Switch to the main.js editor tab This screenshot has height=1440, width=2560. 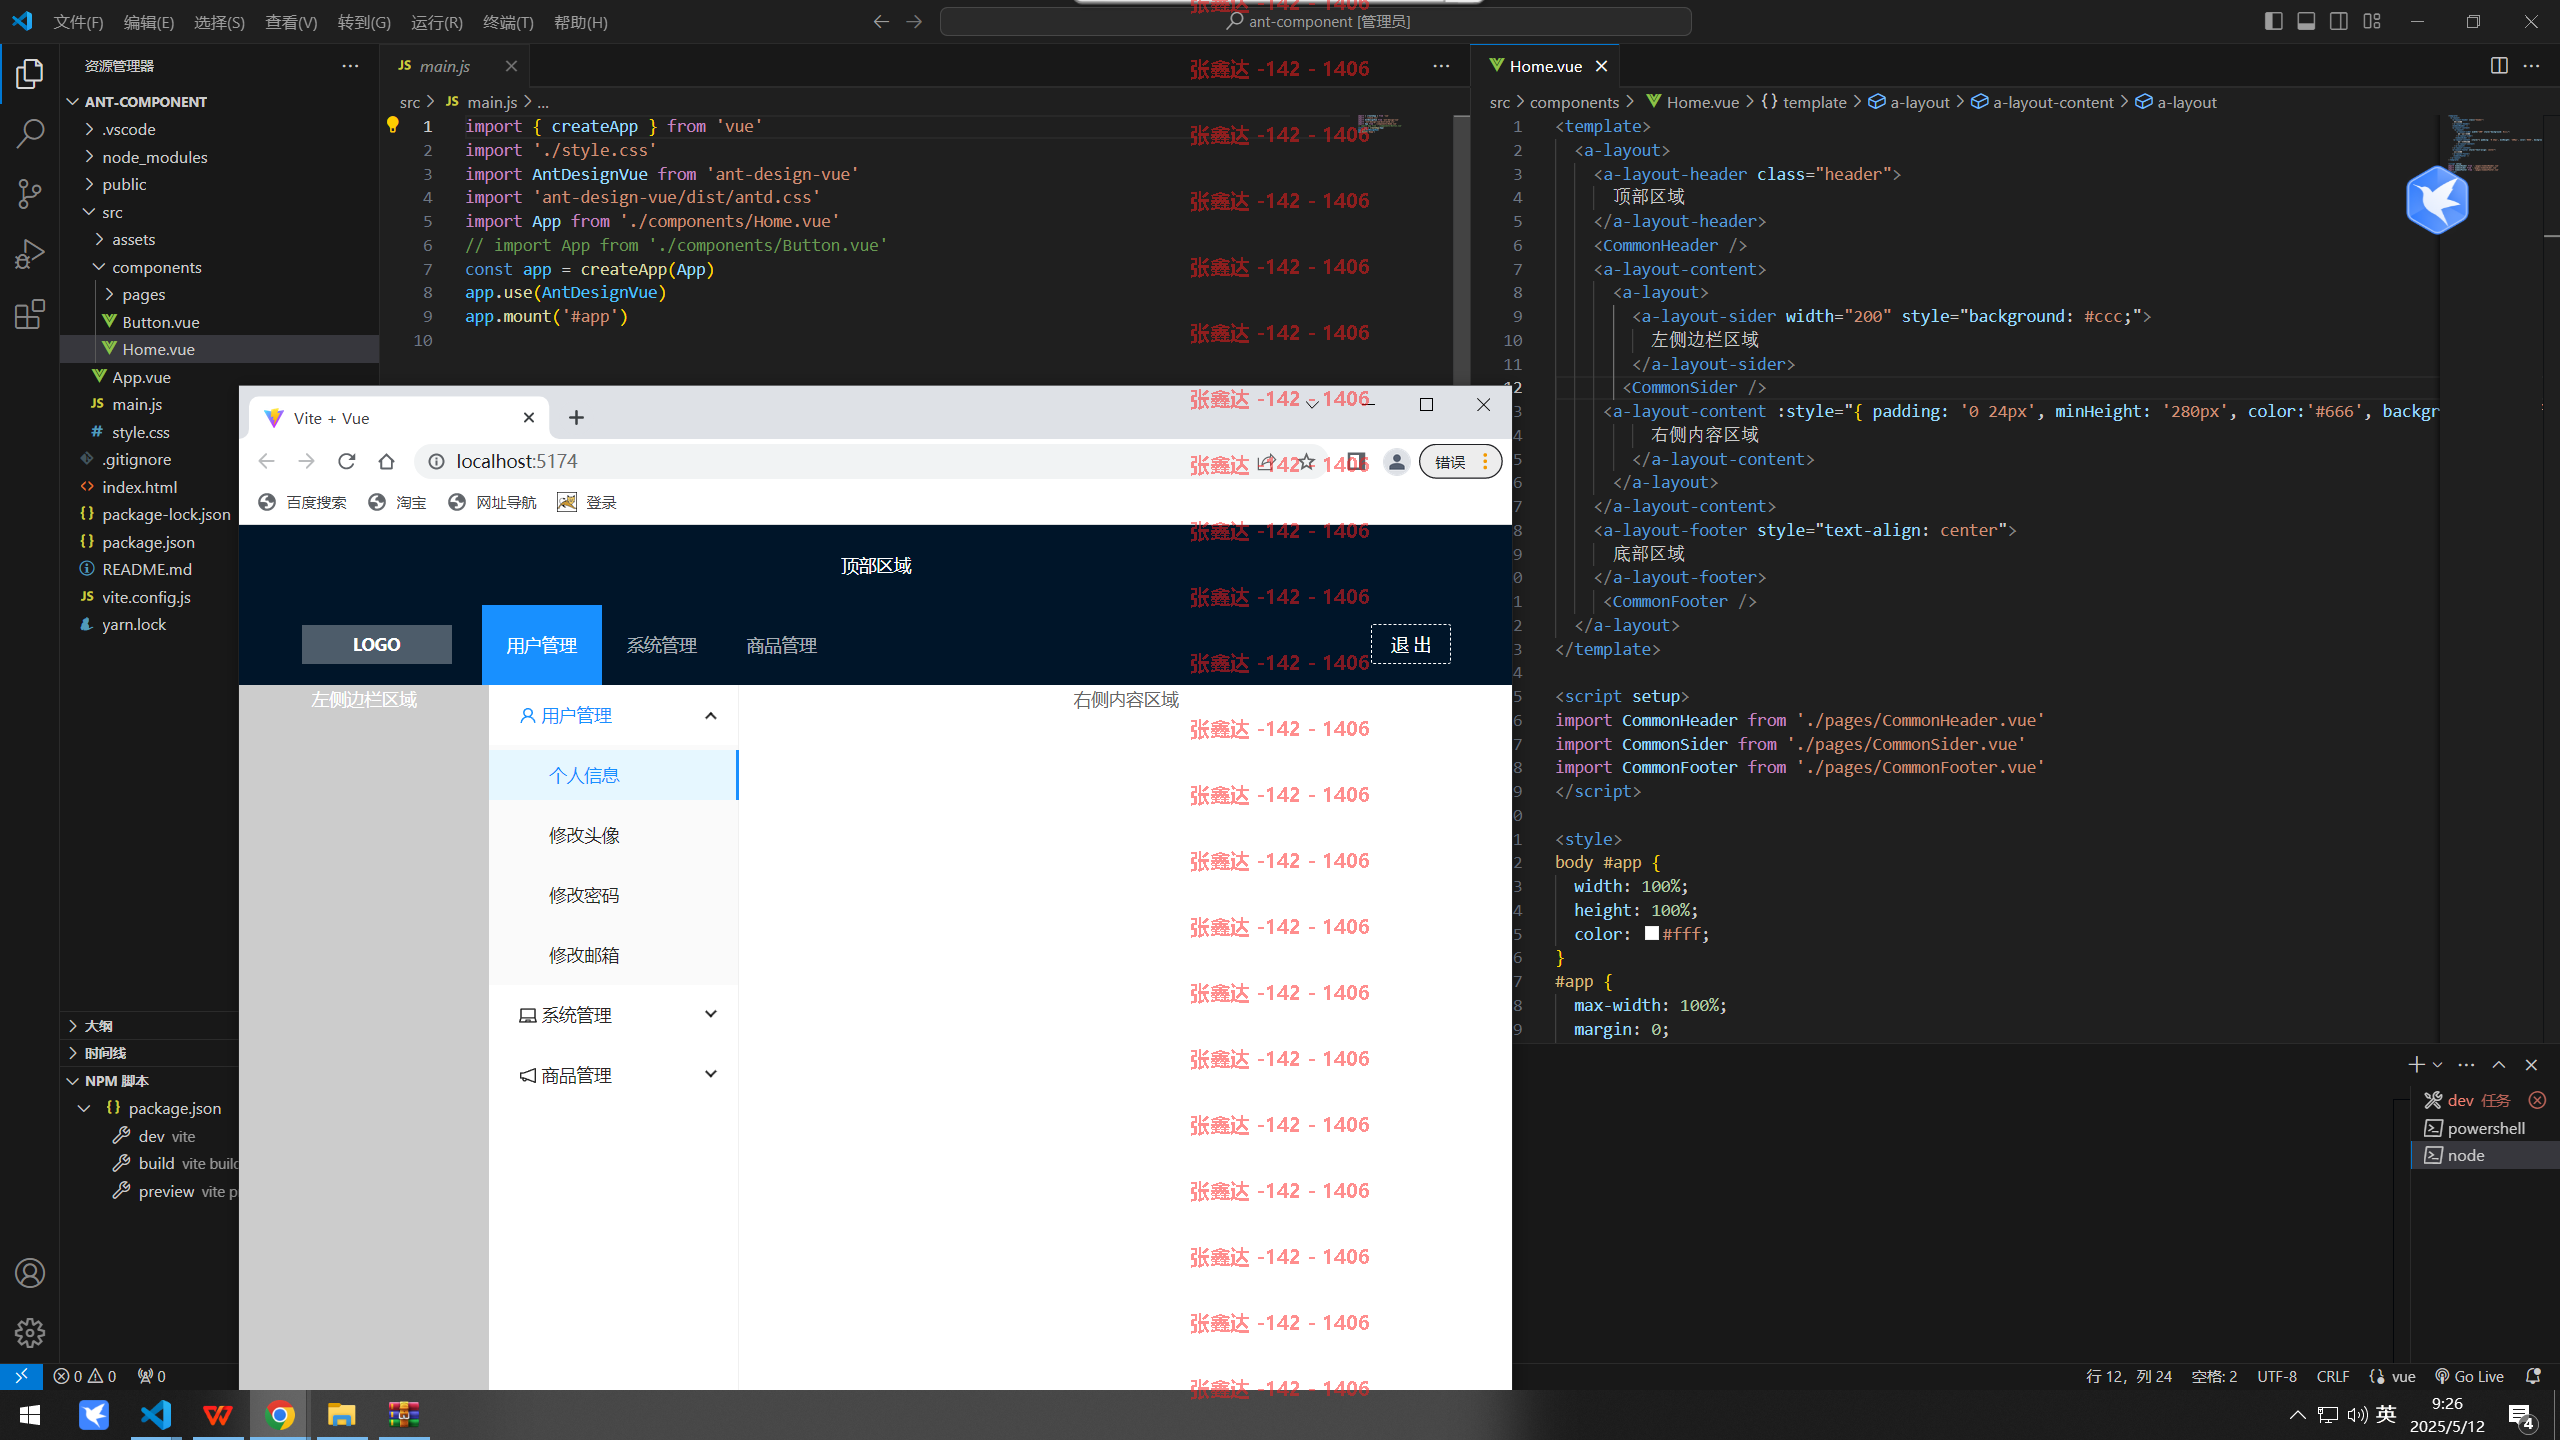pos(445,66)
